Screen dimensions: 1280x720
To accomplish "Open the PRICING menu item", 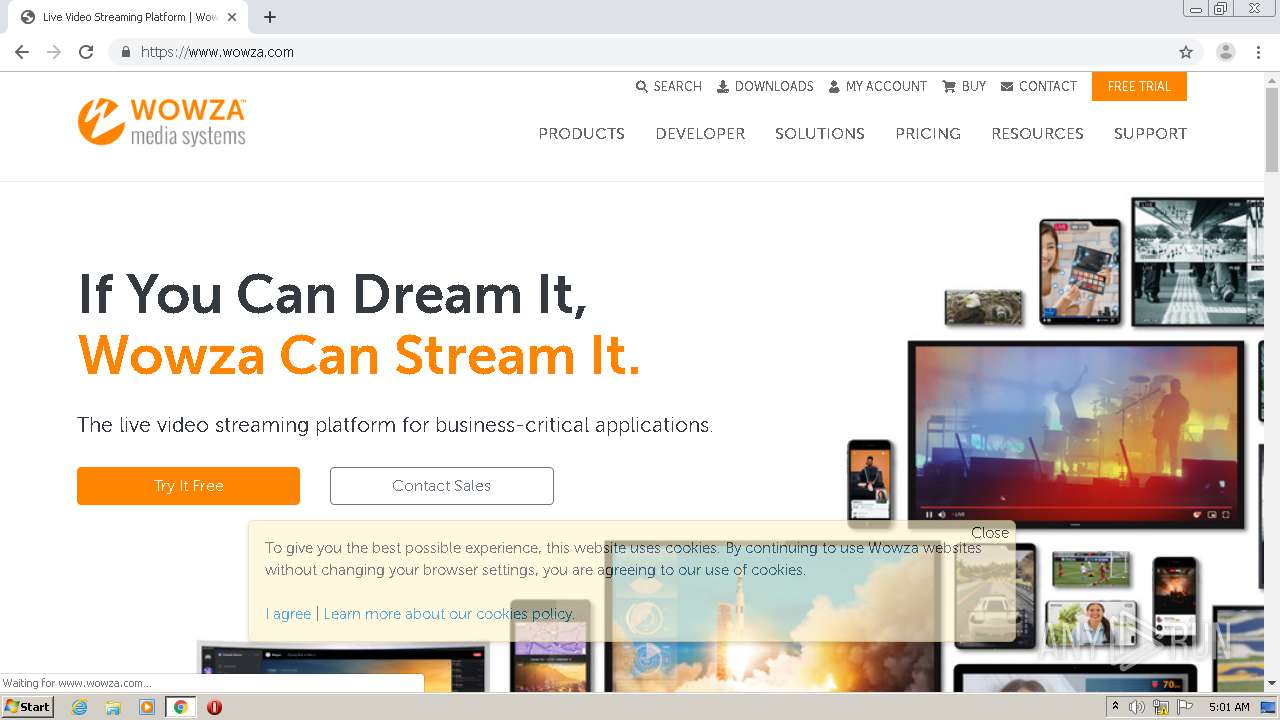I will [928, 133].
